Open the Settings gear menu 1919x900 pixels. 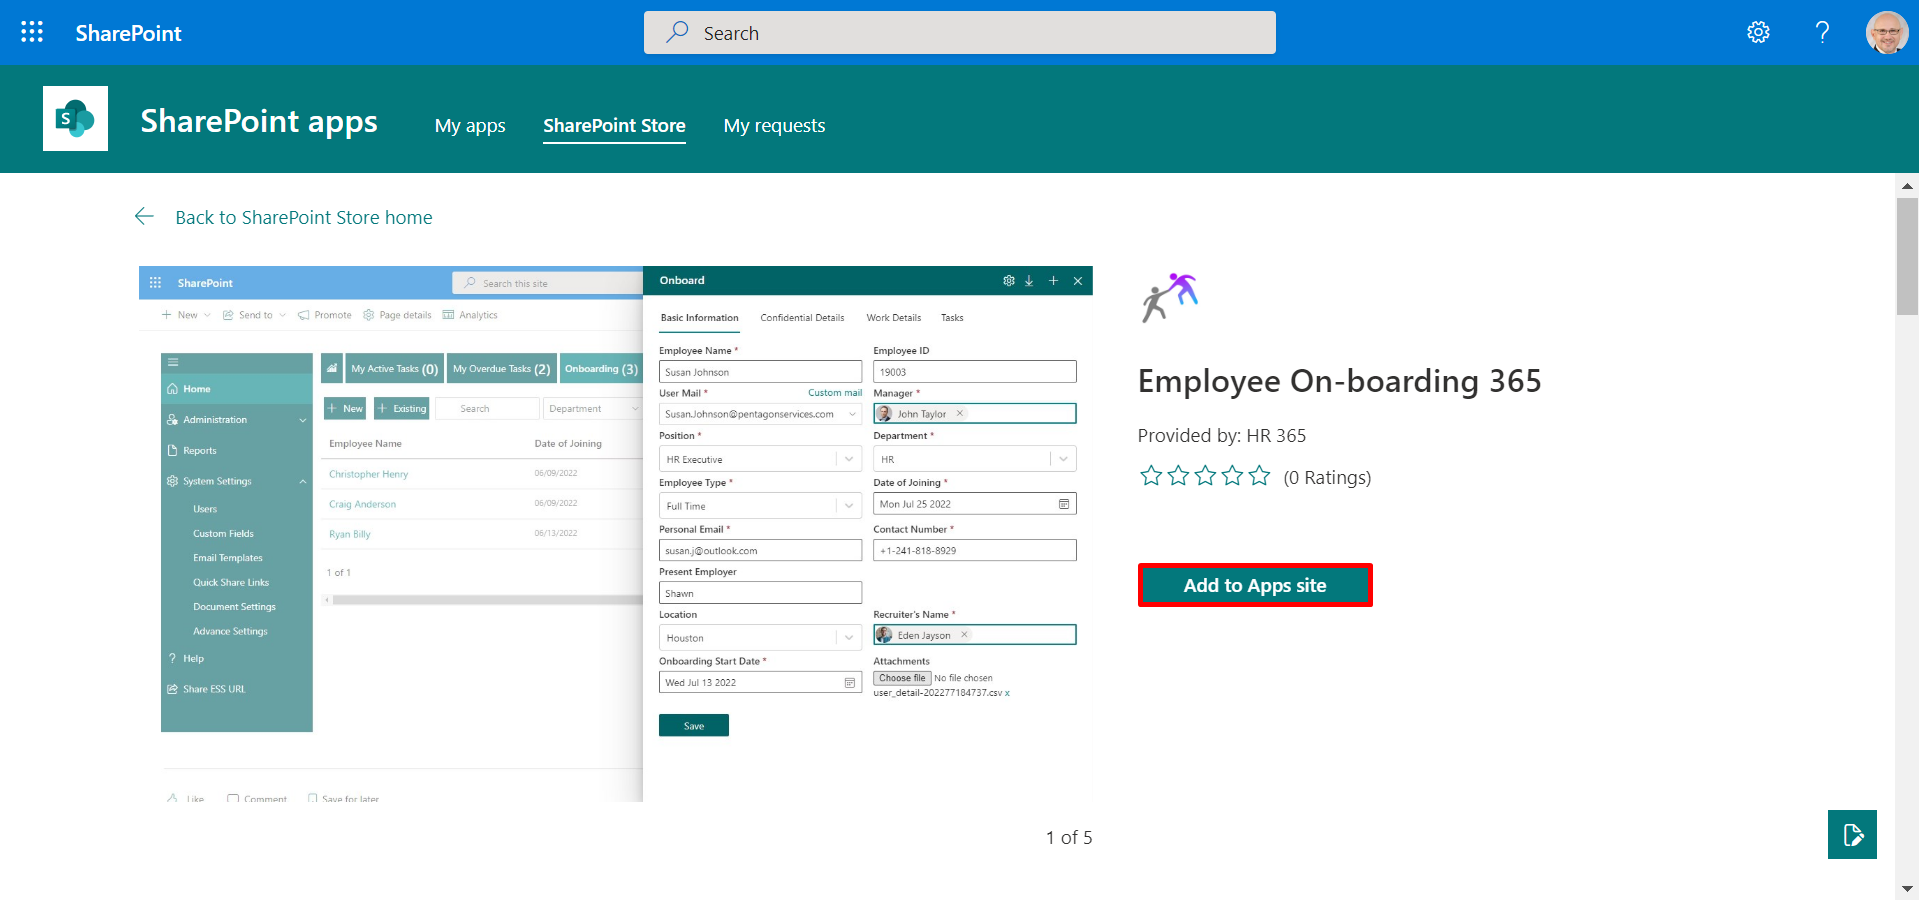click(1758, 32)
